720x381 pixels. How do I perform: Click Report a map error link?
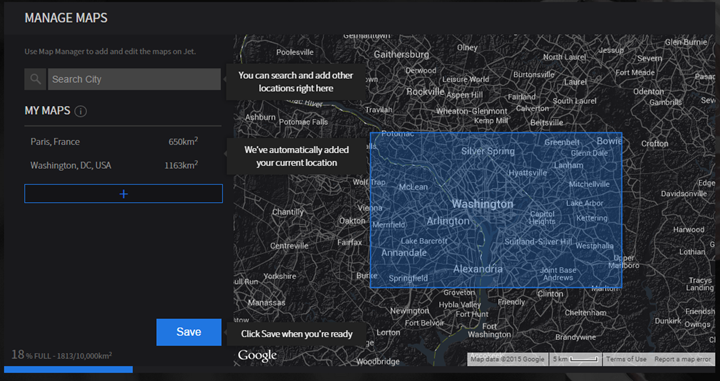pos(682,359)
